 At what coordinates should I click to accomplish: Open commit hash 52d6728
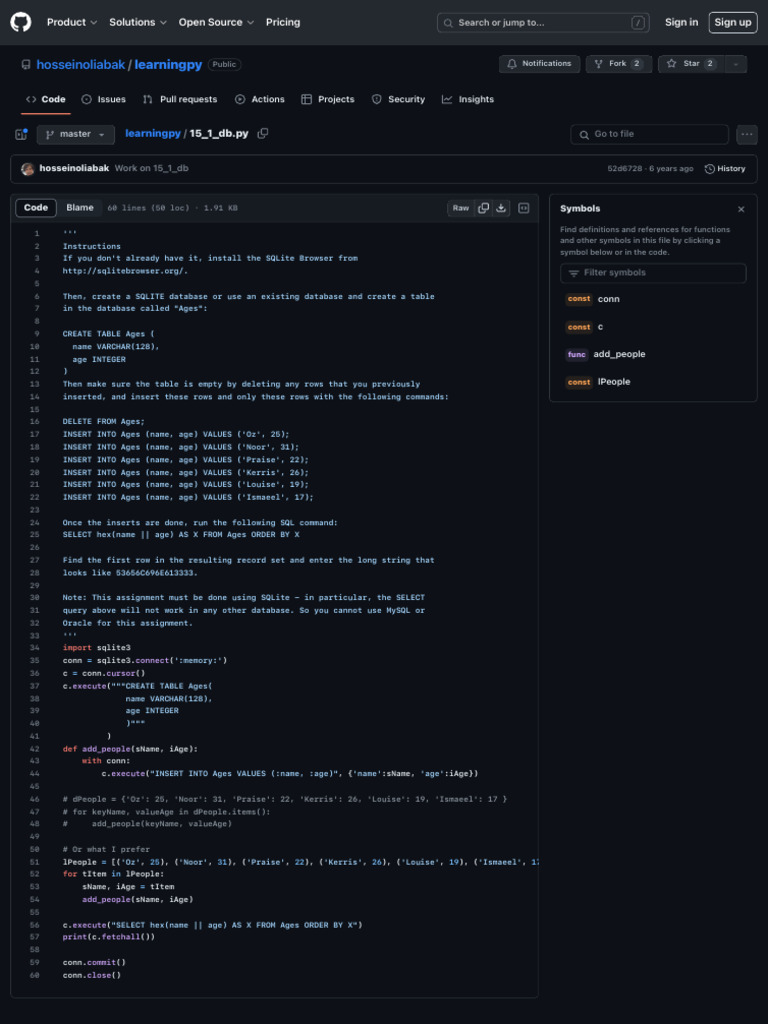coord(624,168)
